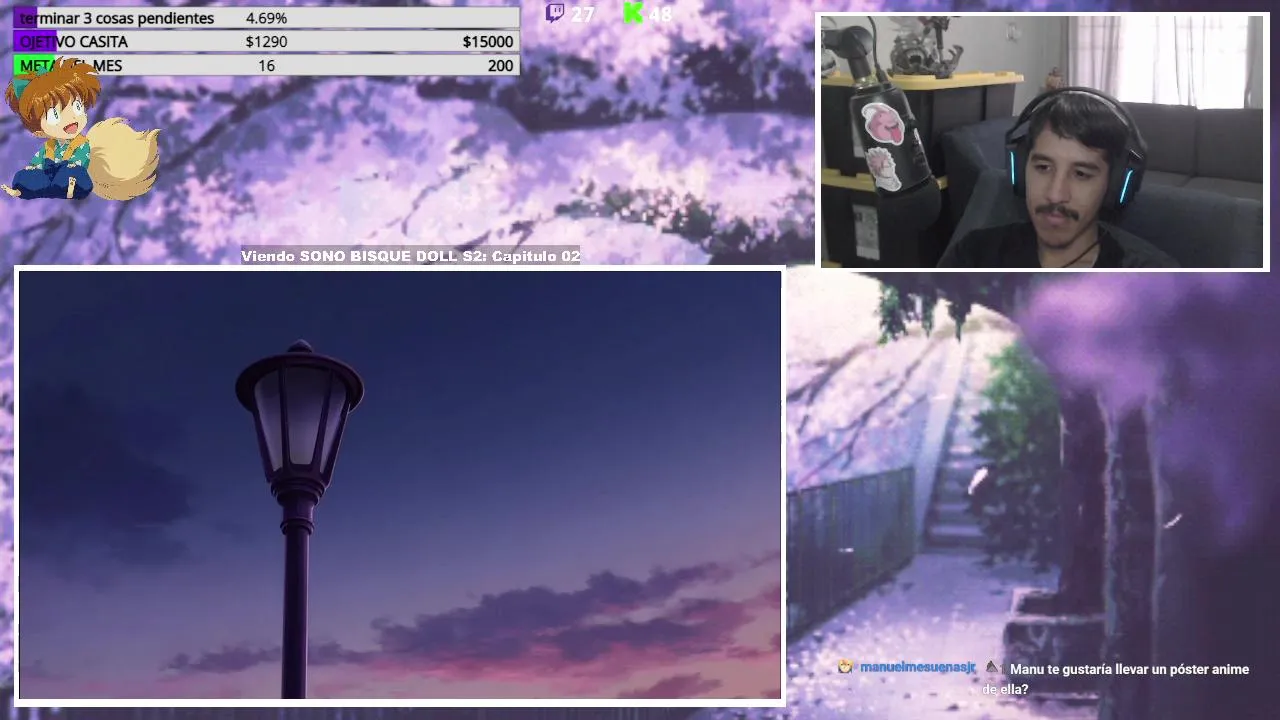
Task: Click the Twitch logo icon
Action: pyautogui.click(x=554, y=12)
